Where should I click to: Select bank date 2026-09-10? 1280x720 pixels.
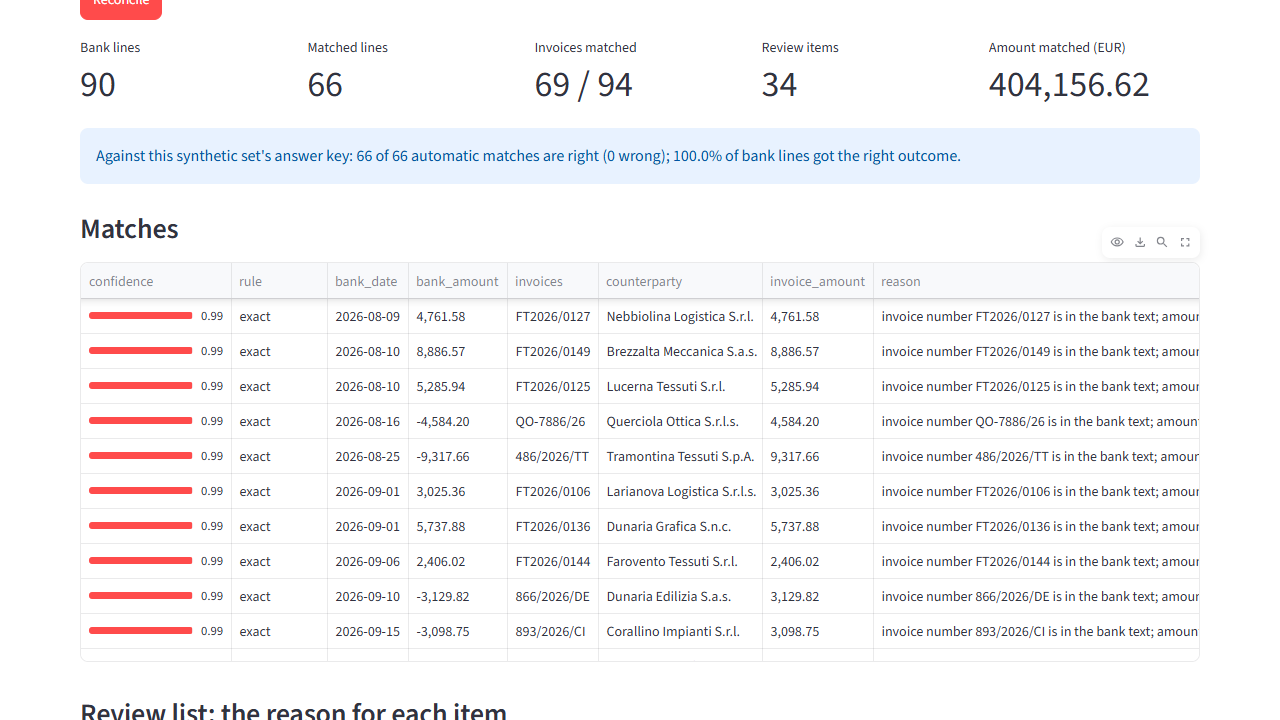[x=367, y=596]
